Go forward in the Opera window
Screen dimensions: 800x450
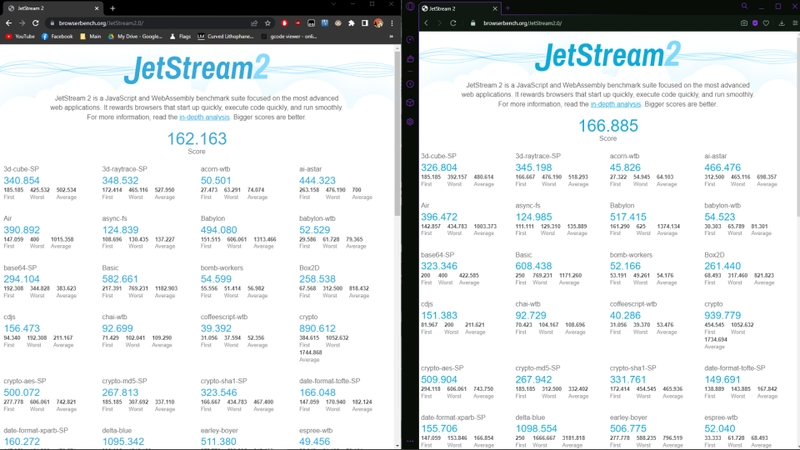click(439, 23)
